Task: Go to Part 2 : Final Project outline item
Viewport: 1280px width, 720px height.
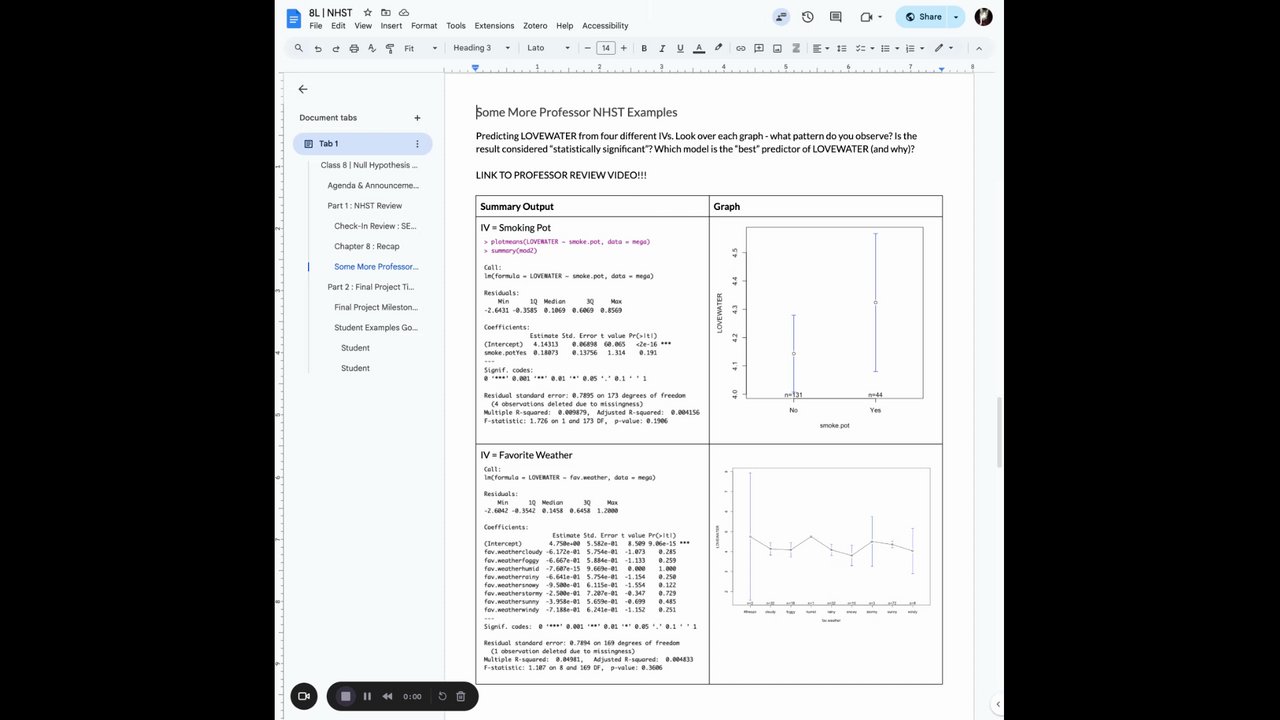Action: (x=370, y=287)
